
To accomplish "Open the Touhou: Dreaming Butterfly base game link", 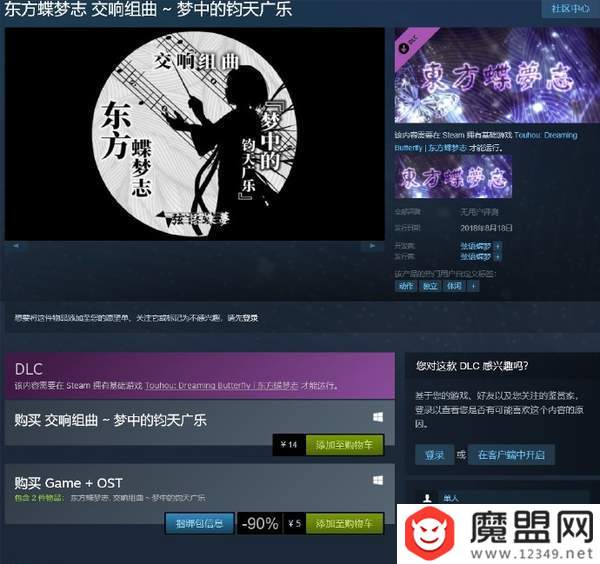I will click(x=486, y=141).
